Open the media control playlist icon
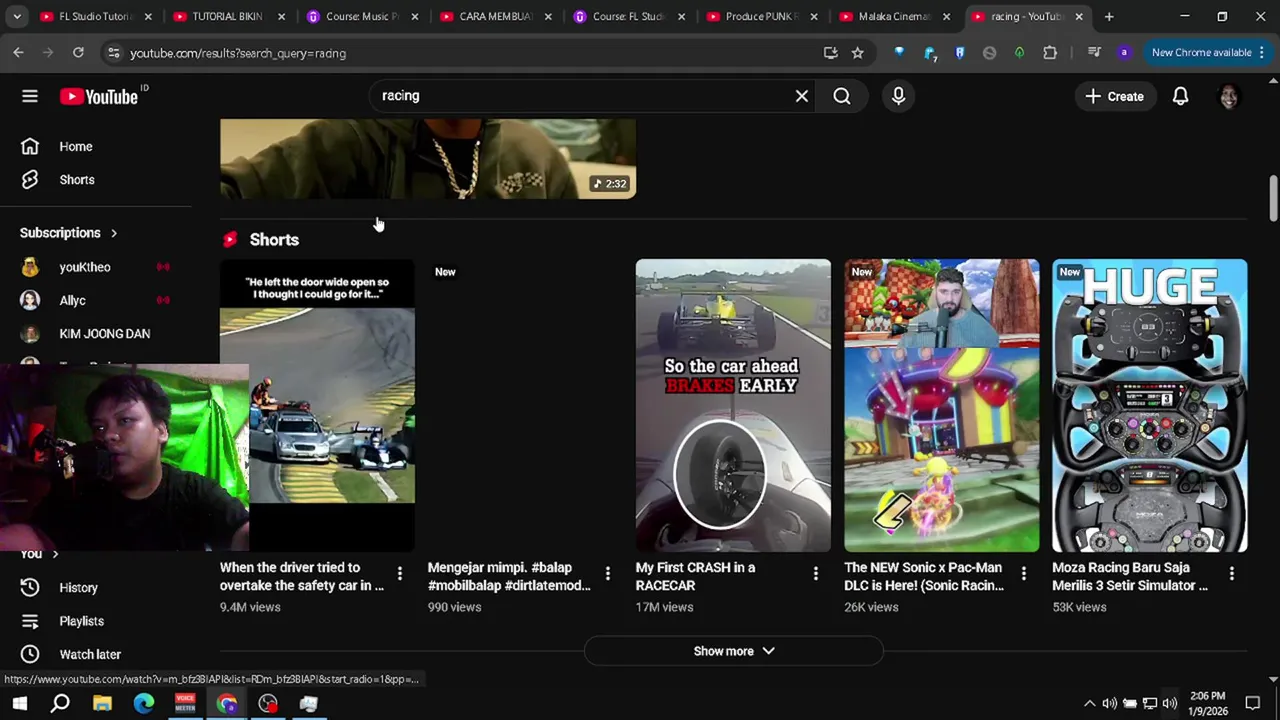The width and height of the screenshot is (1280, 720). (1094, 52)
